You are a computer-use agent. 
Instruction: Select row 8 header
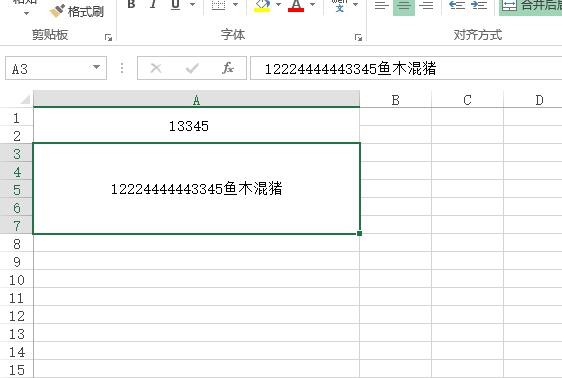pyautogui.click(x=16, y=244)
